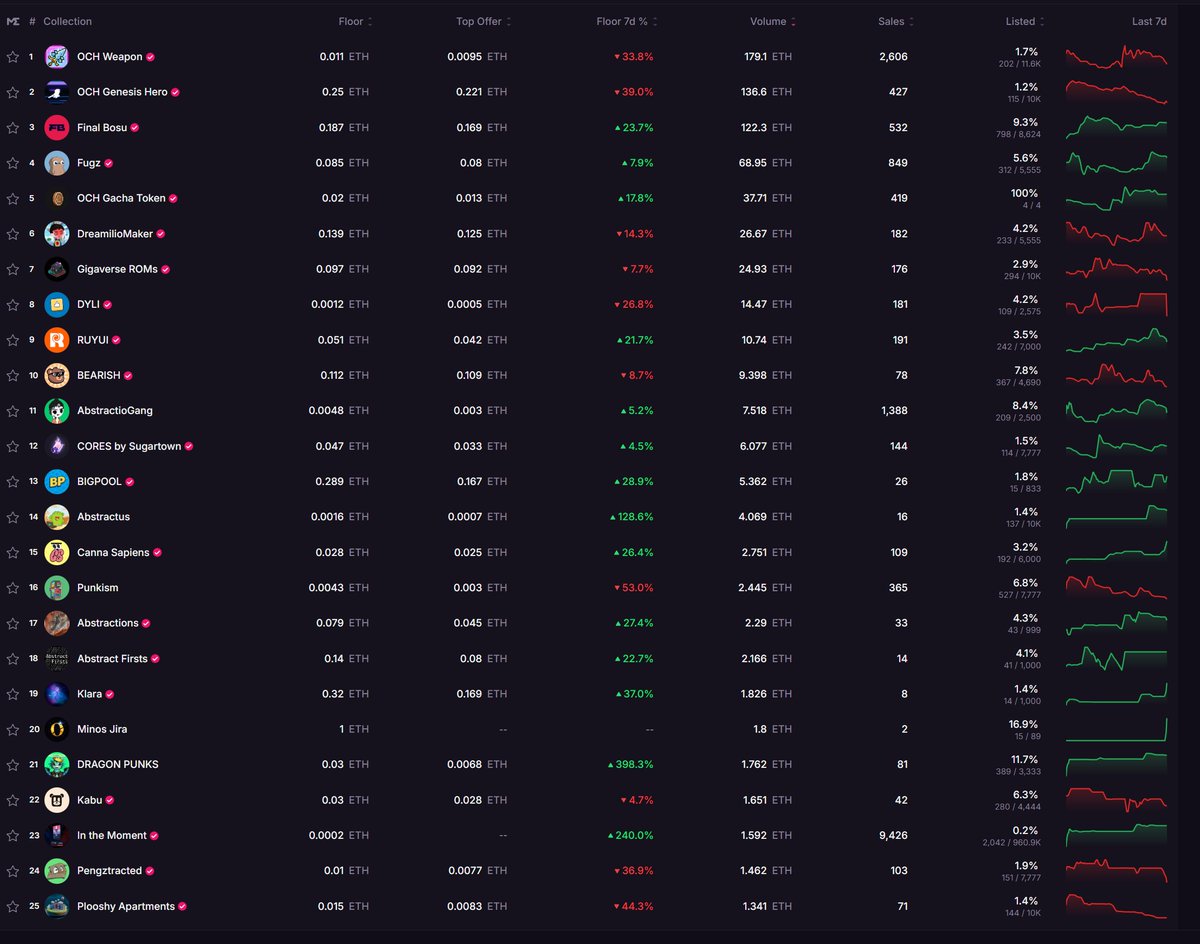This screenshot has height=944, width=1200.
Task: Open the OCH Weapon collection link
Action: (109, 57)
